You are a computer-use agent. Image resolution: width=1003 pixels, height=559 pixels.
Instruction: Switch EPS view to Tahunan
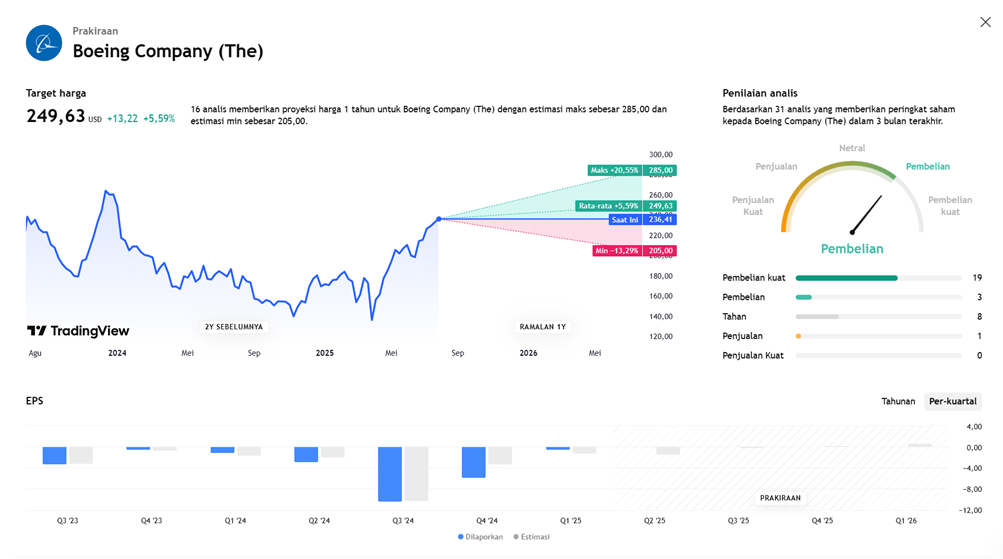tap(898, 401)
